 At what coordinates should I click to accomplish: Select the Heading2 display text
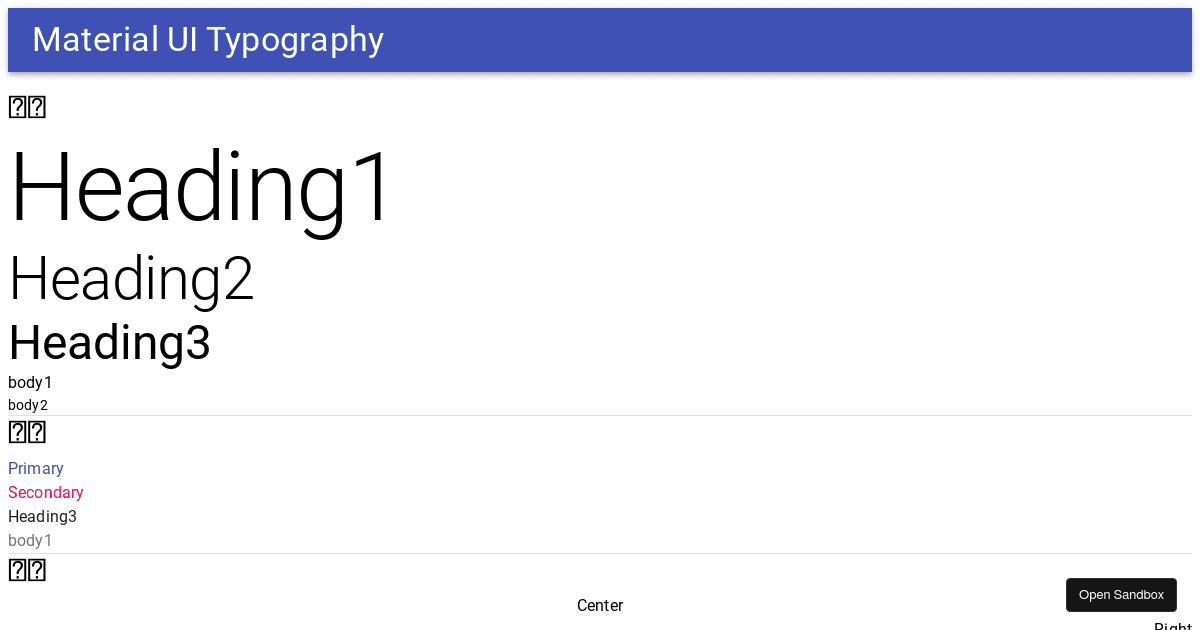coord(131,278)
